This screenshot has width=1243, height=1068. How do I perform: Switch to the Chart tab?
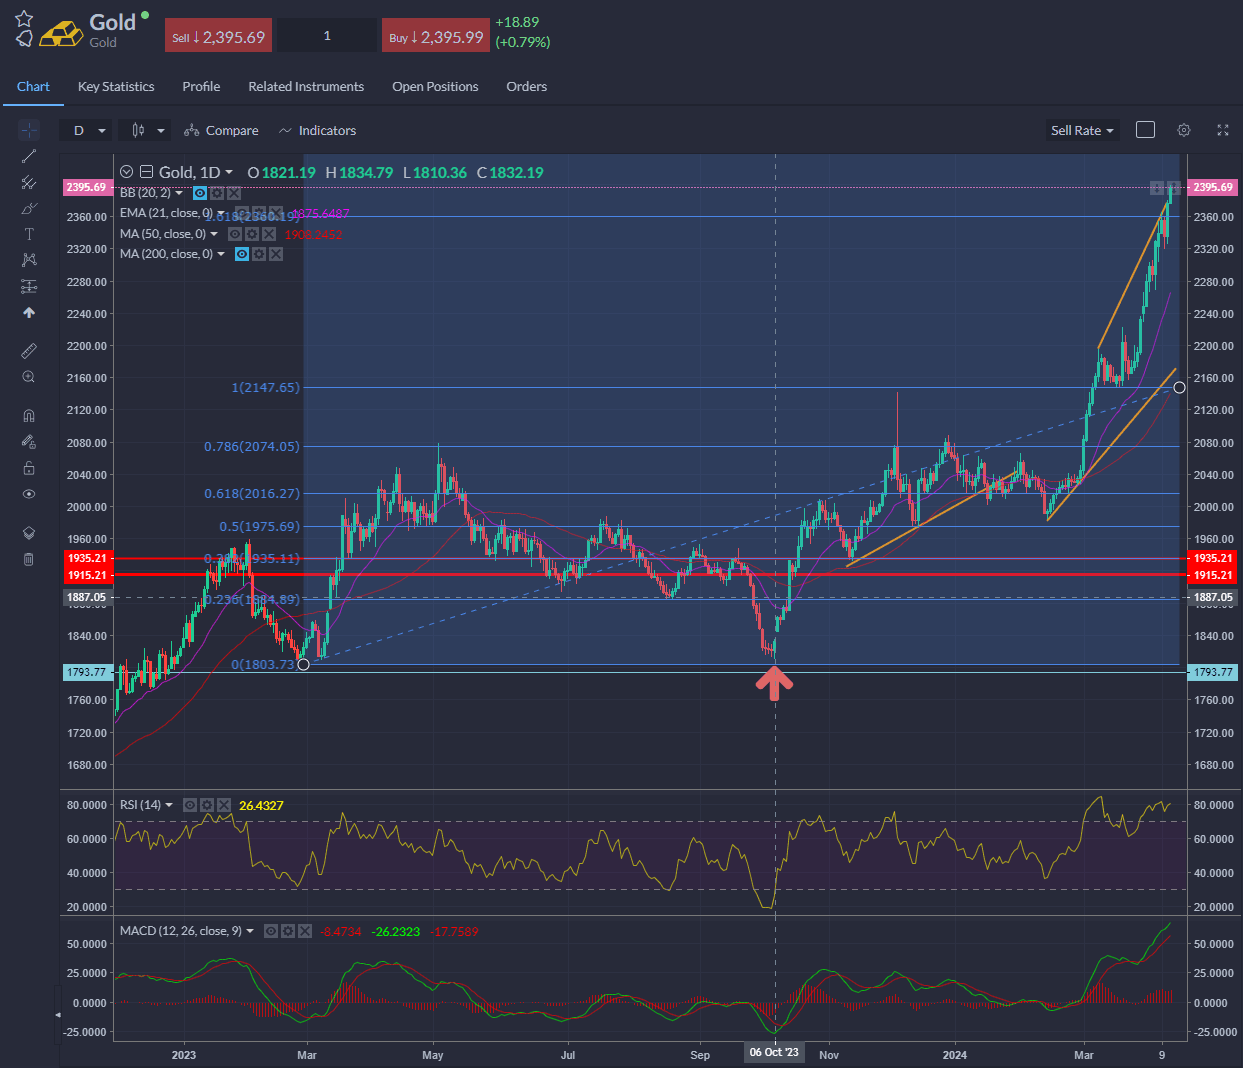pos(33,86)
